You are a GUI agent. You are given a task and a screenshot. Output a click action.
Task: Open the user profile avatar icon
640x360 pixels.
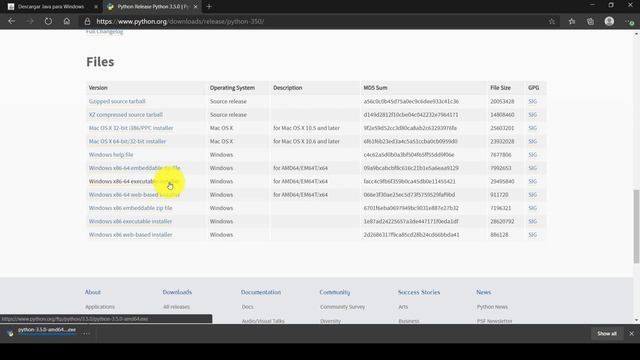[x=609, y=21]
